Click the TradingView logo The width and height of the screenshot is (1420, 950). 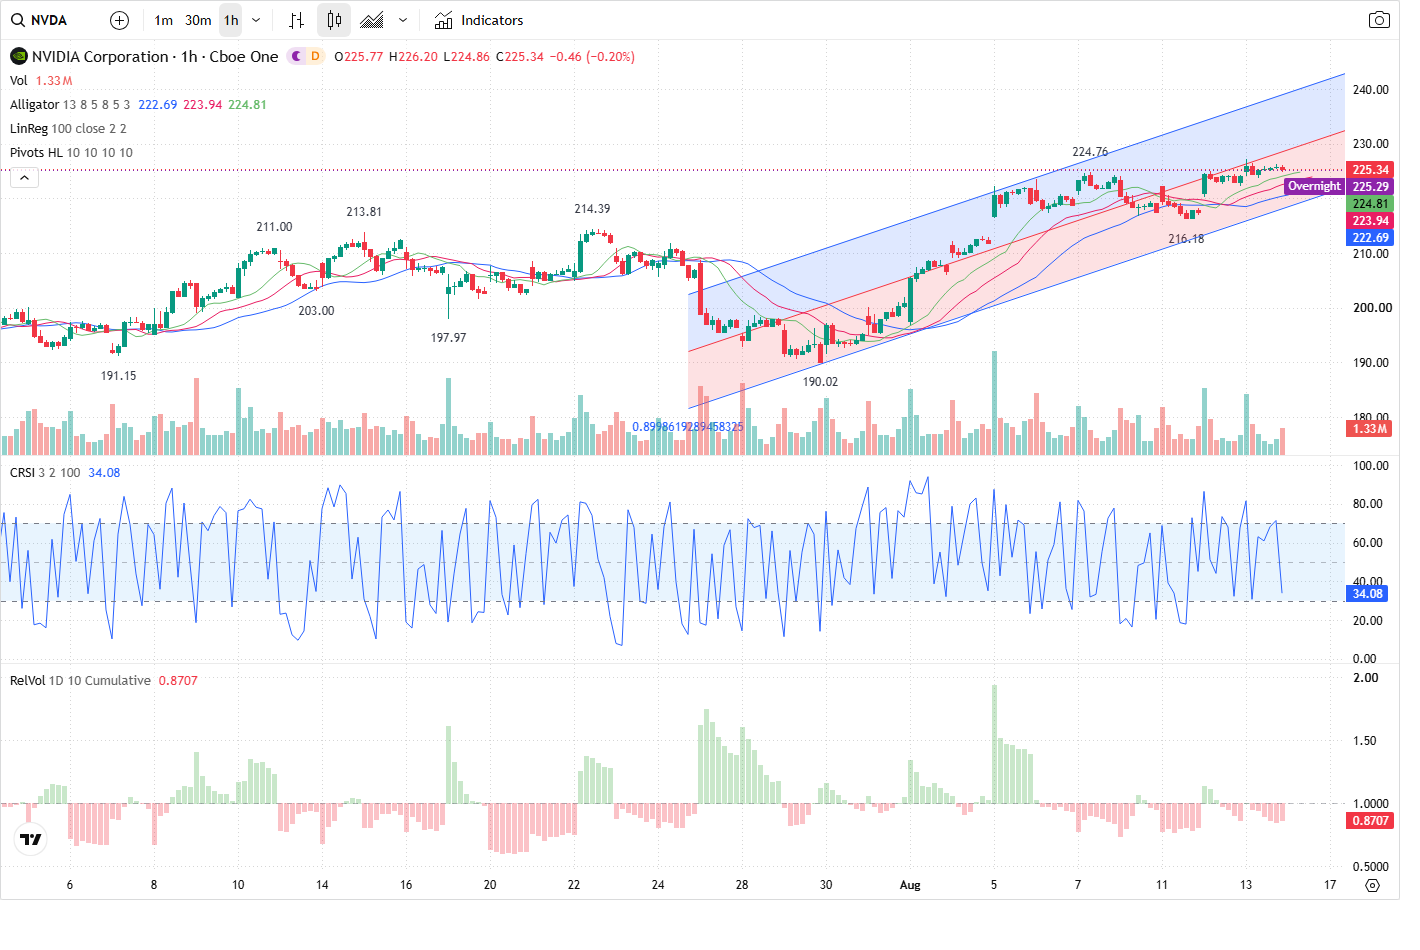31,839
